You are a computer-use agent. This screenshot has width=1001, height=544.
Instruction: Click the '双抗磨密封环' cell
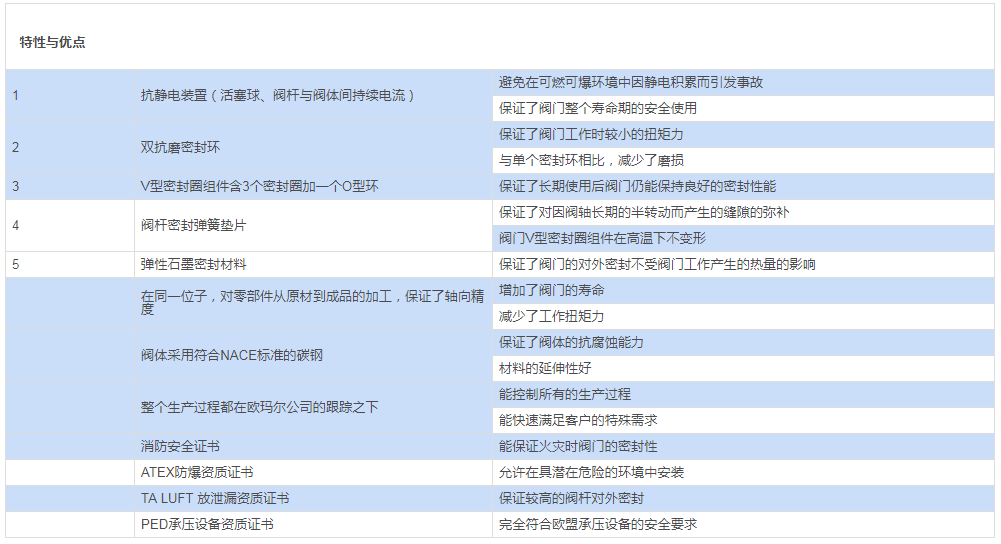180,147
